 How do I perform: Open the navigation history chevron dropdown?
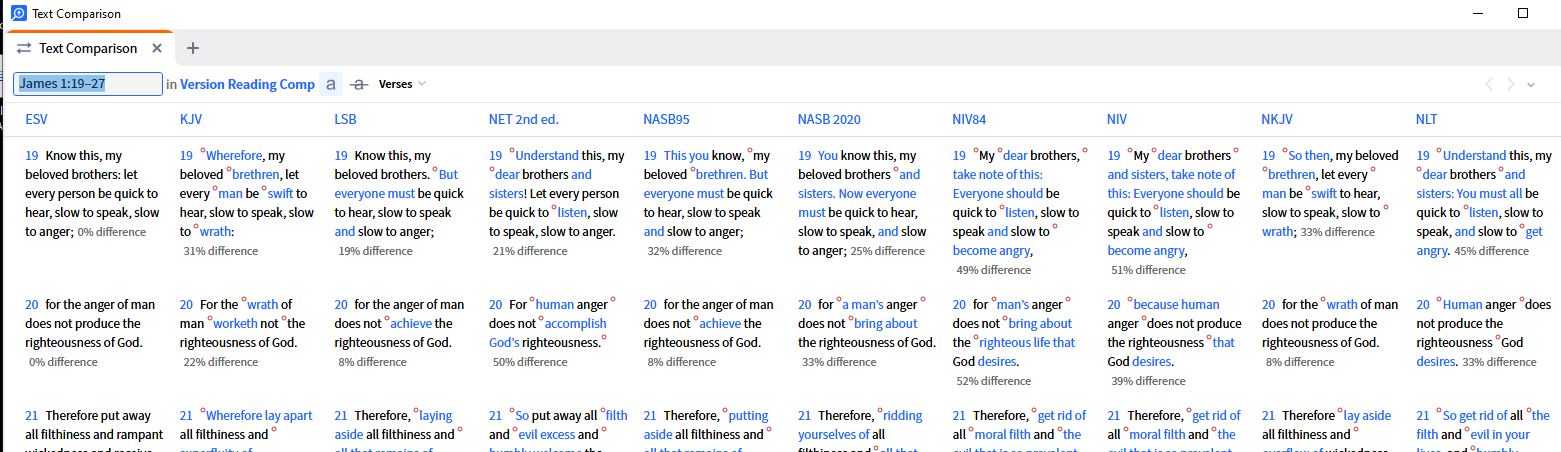(1531, 85)
